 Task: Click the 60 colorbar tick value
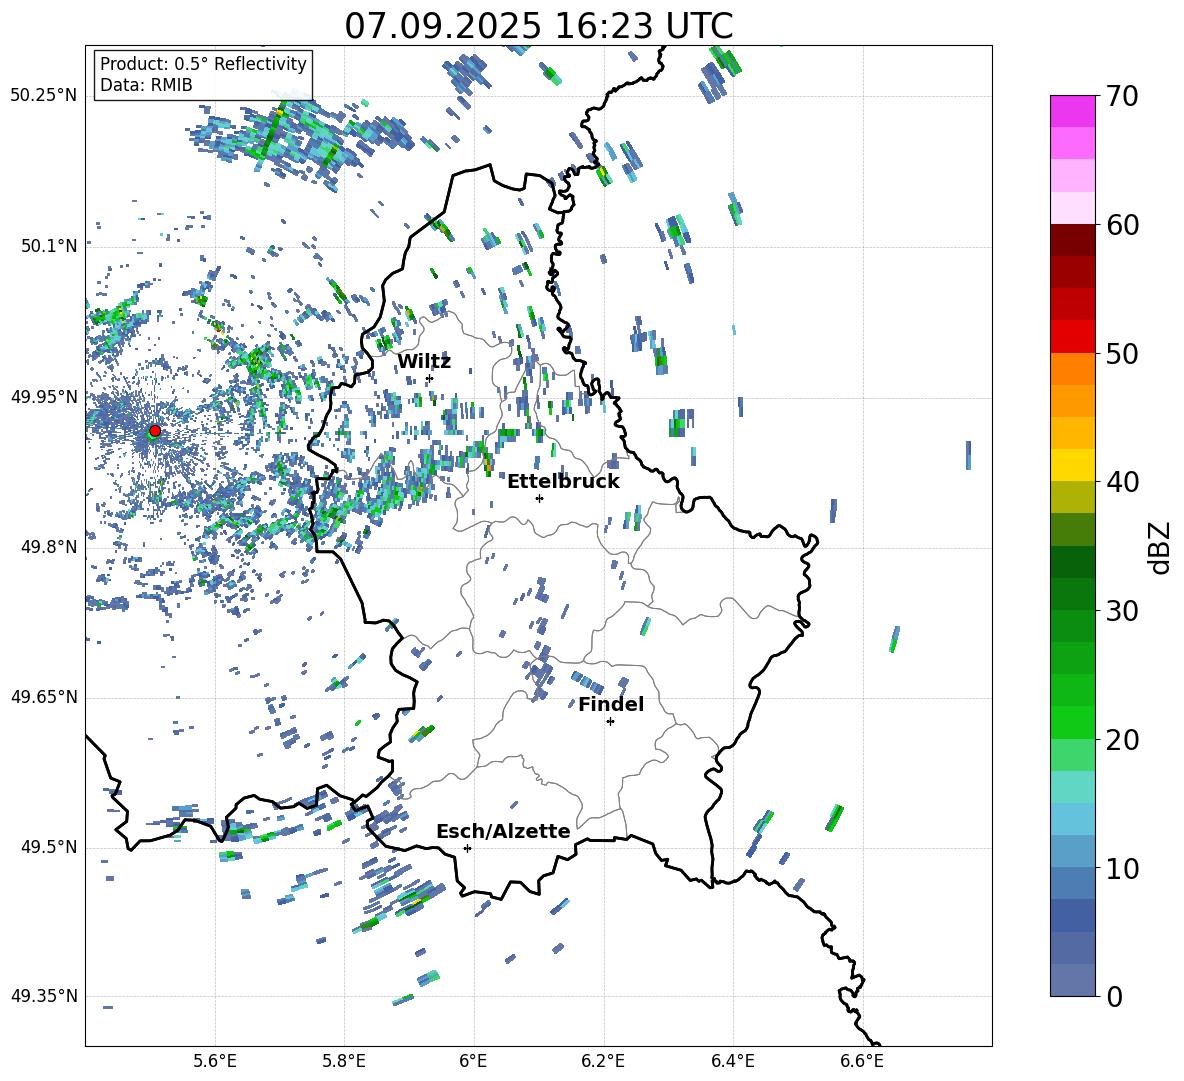(x=1122, y=225)
